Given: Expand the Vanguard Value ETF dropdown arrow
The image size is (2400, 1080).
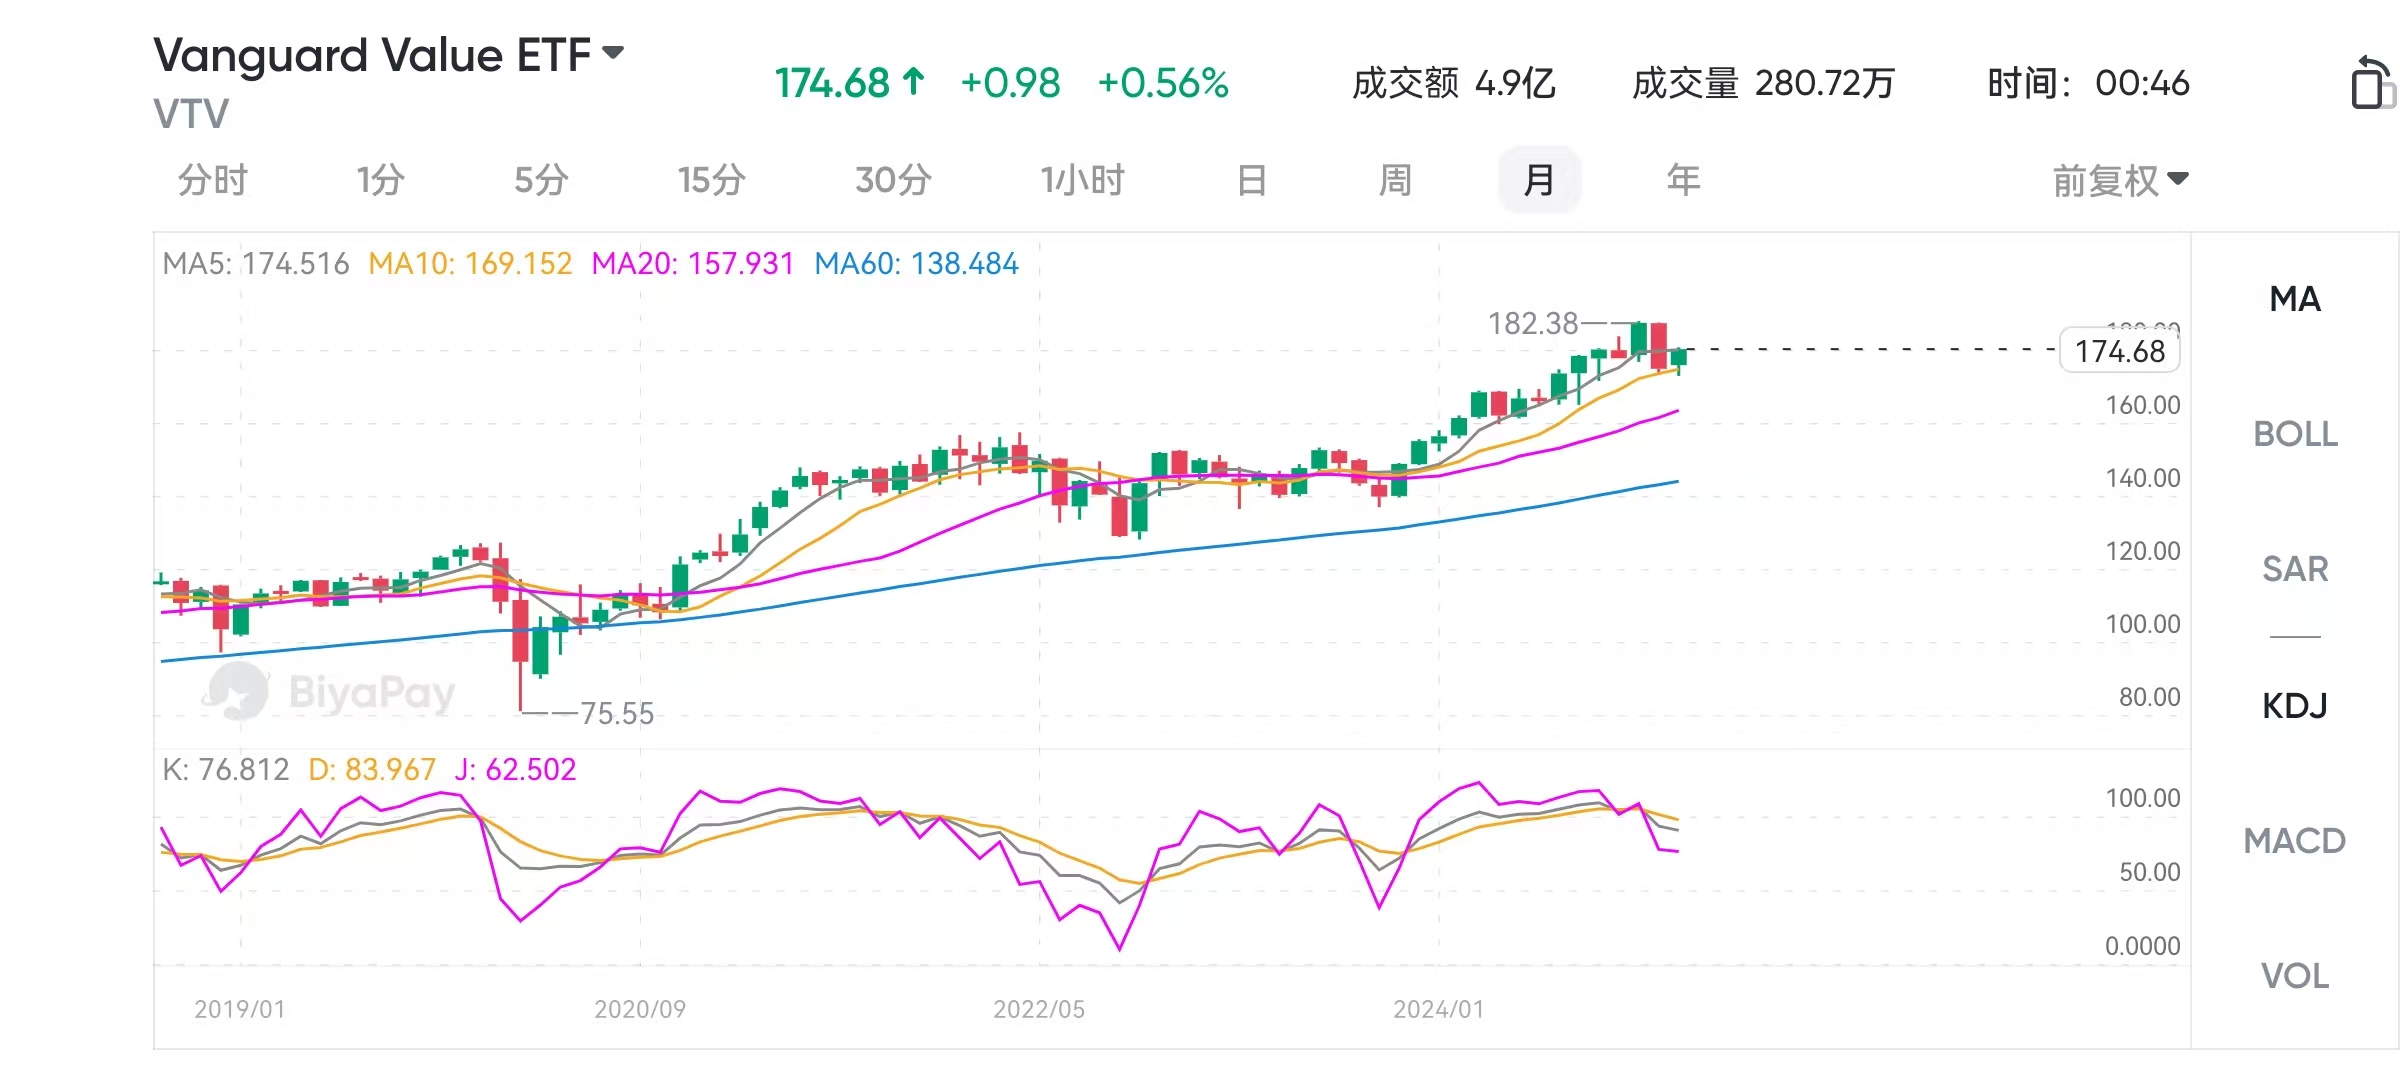Looking at the screenshot, I should pyautogui.click(x=613, y=52).
